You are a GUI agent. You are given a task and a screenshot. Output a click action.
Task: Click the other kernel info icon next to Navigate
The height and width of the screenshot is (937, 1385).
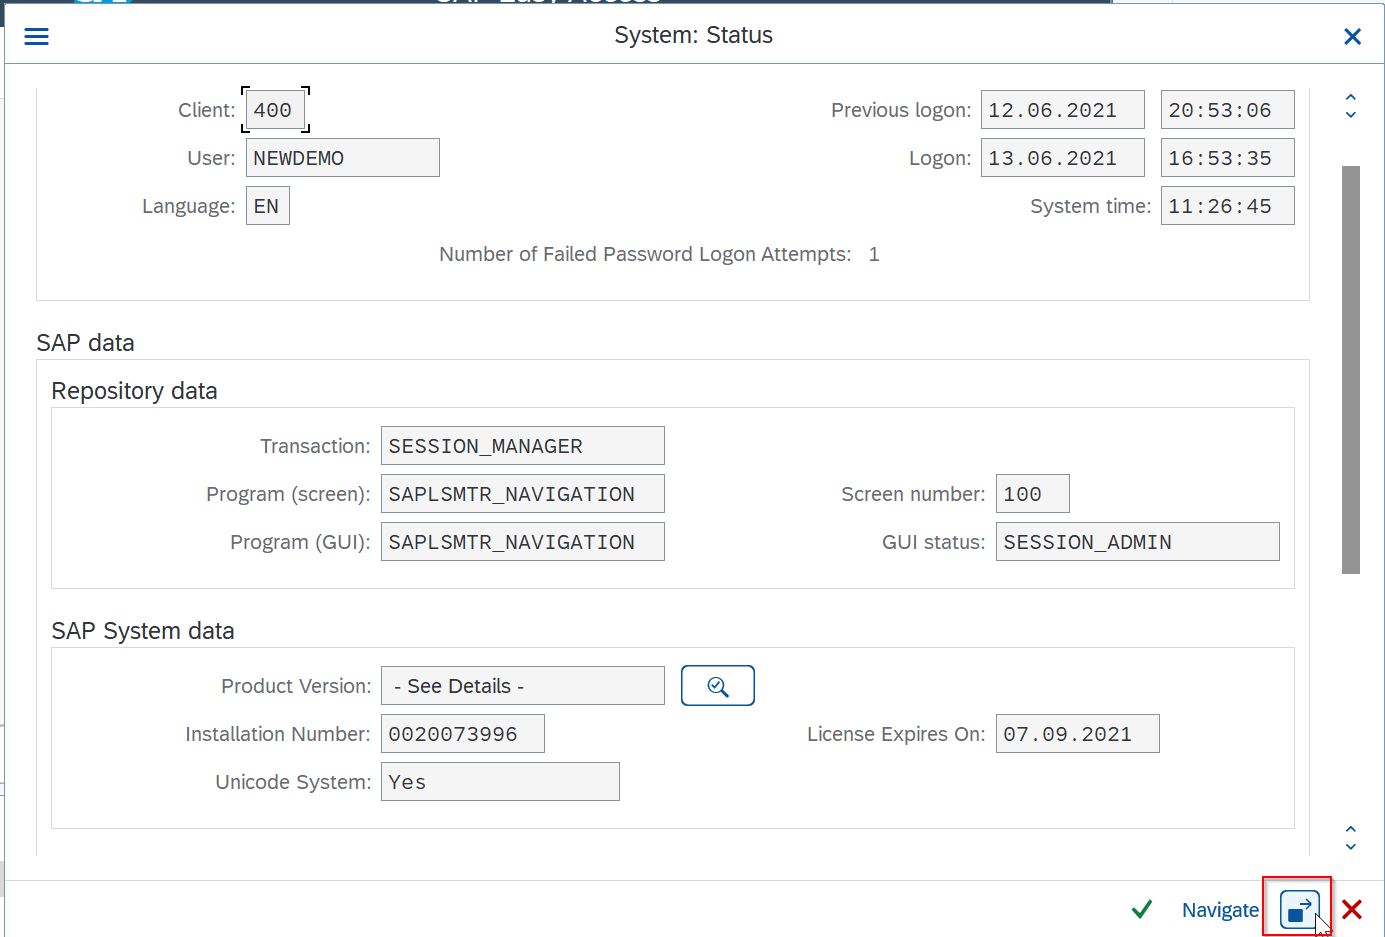[x=1299, y=909]
